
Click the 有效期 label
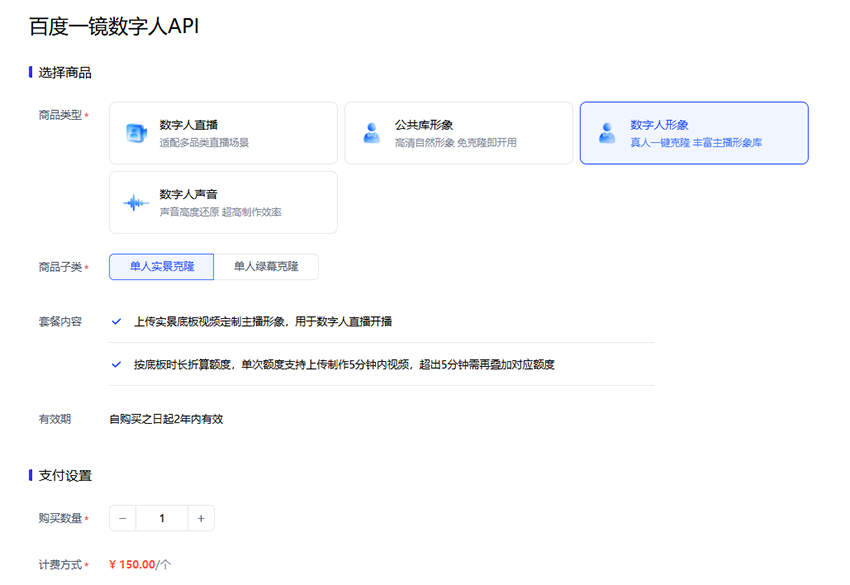tap(55, 419)
